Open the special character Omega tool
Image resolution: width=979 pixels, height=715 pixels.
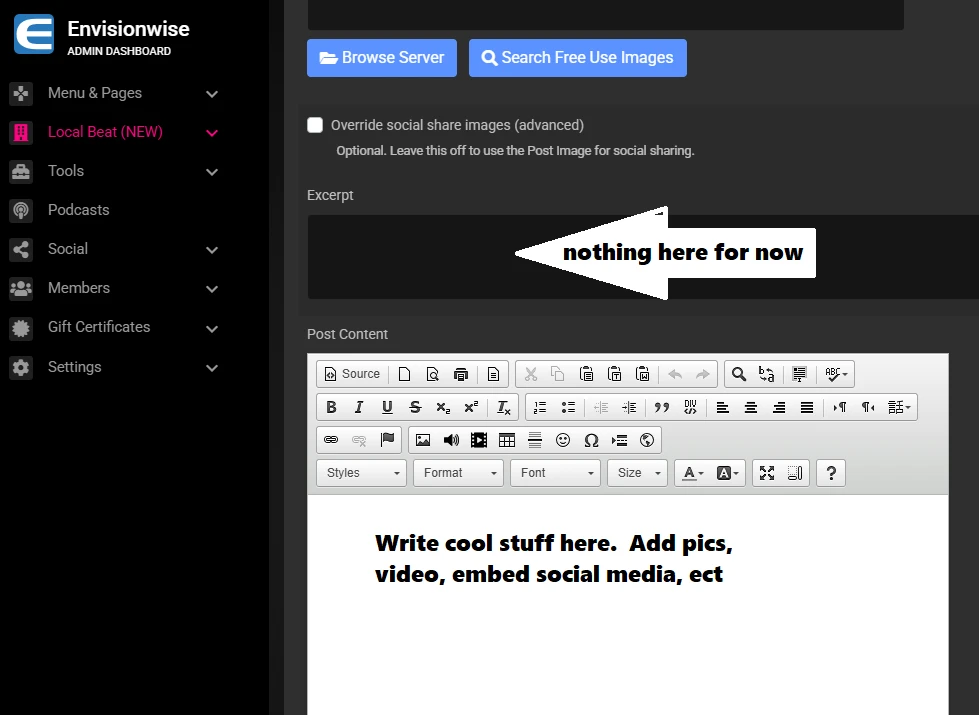point(591,440)
